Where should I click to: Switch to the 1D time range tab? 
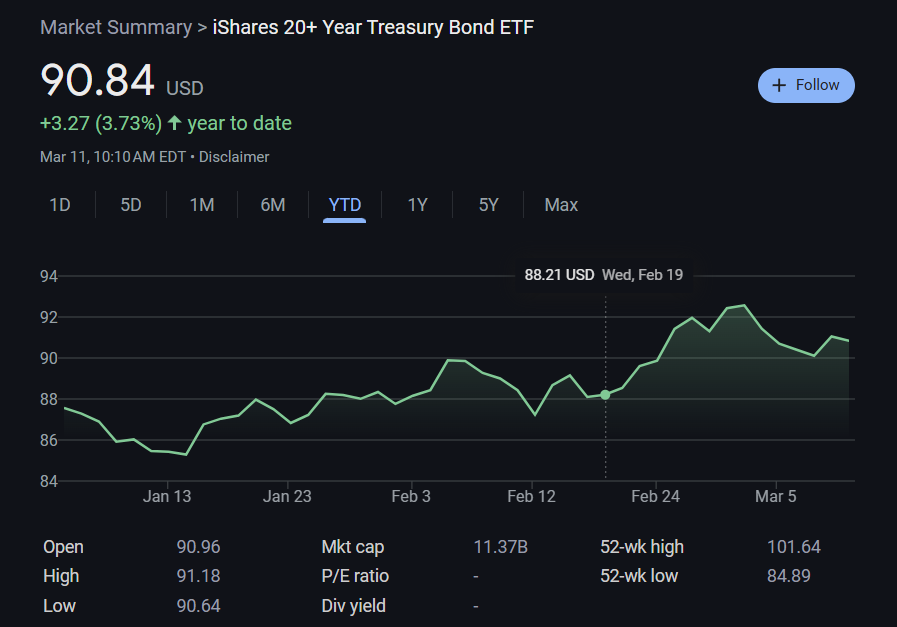click(60, 205)
